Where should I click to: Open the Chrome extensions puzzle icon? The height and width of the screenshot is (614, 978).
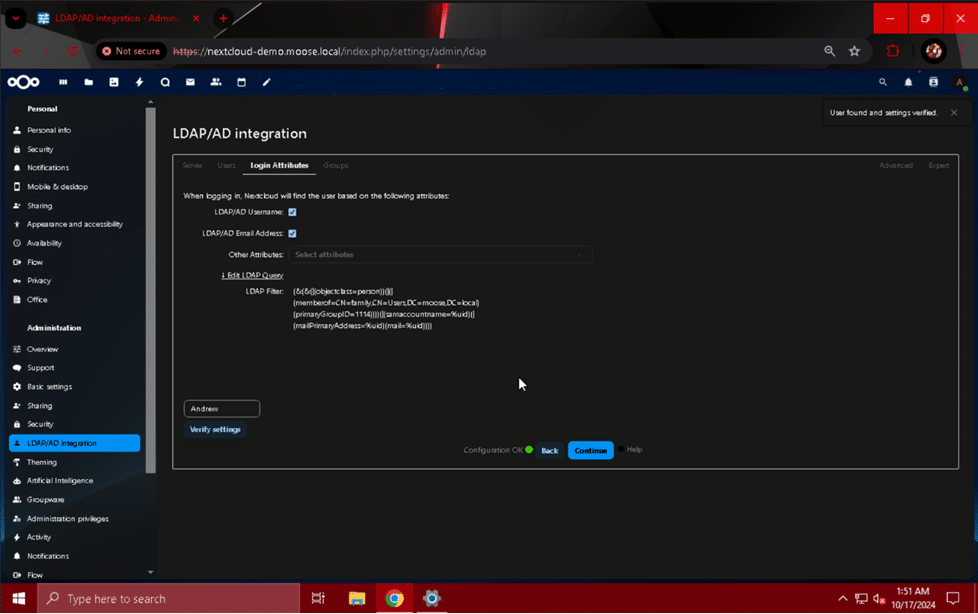coord(893,51)
